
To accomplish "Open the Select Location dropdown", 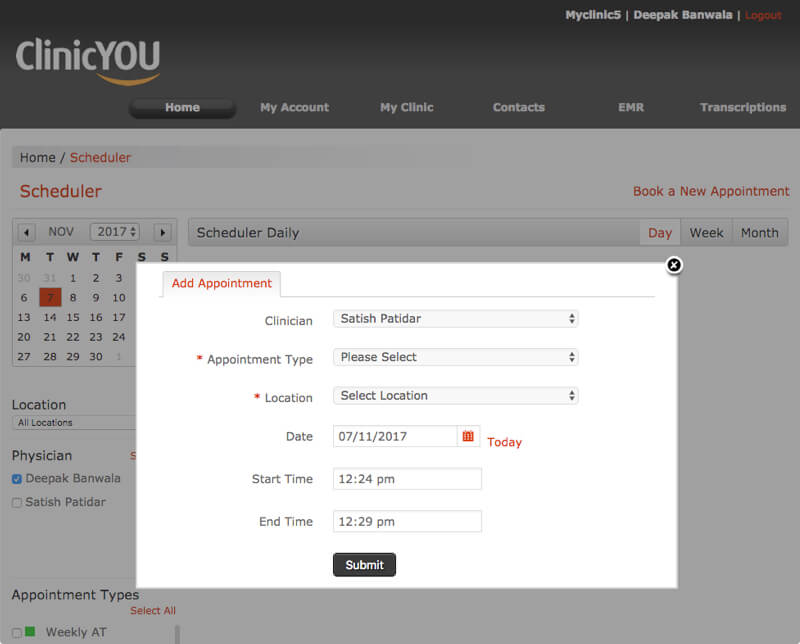I will (455, 396).
